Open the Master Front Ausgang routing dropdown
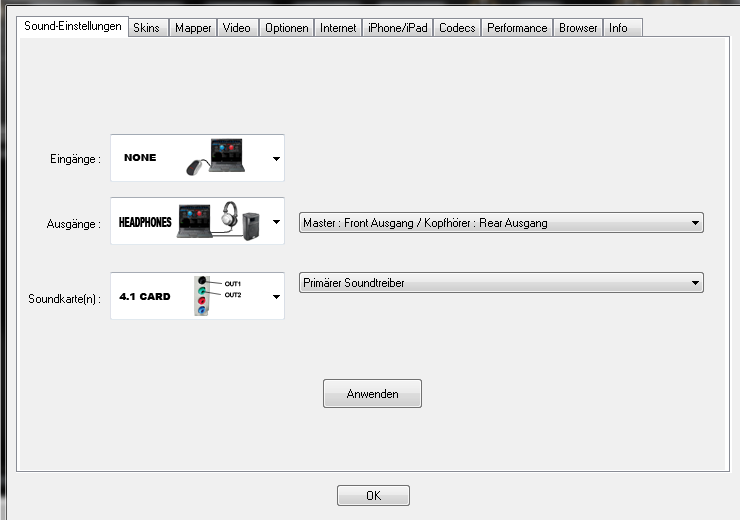 tap(501, 223)
